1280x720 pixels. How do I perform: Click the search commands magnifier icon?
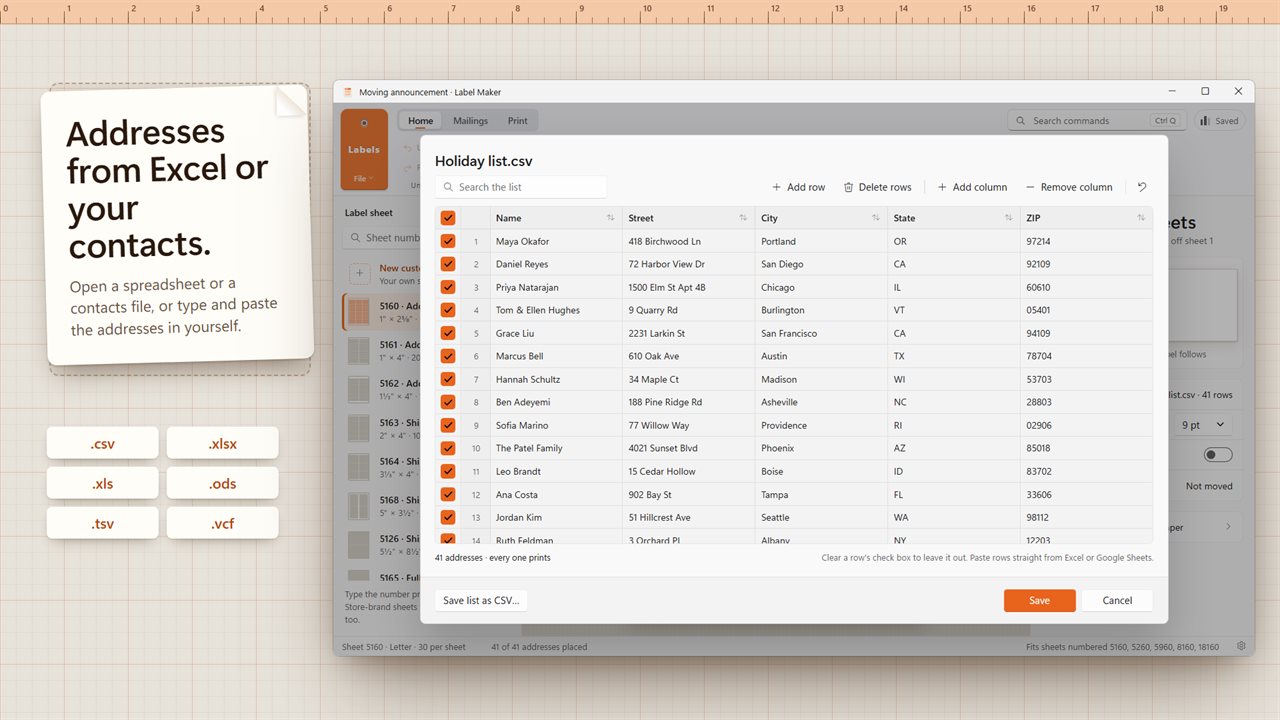[x=1021, y=121]
